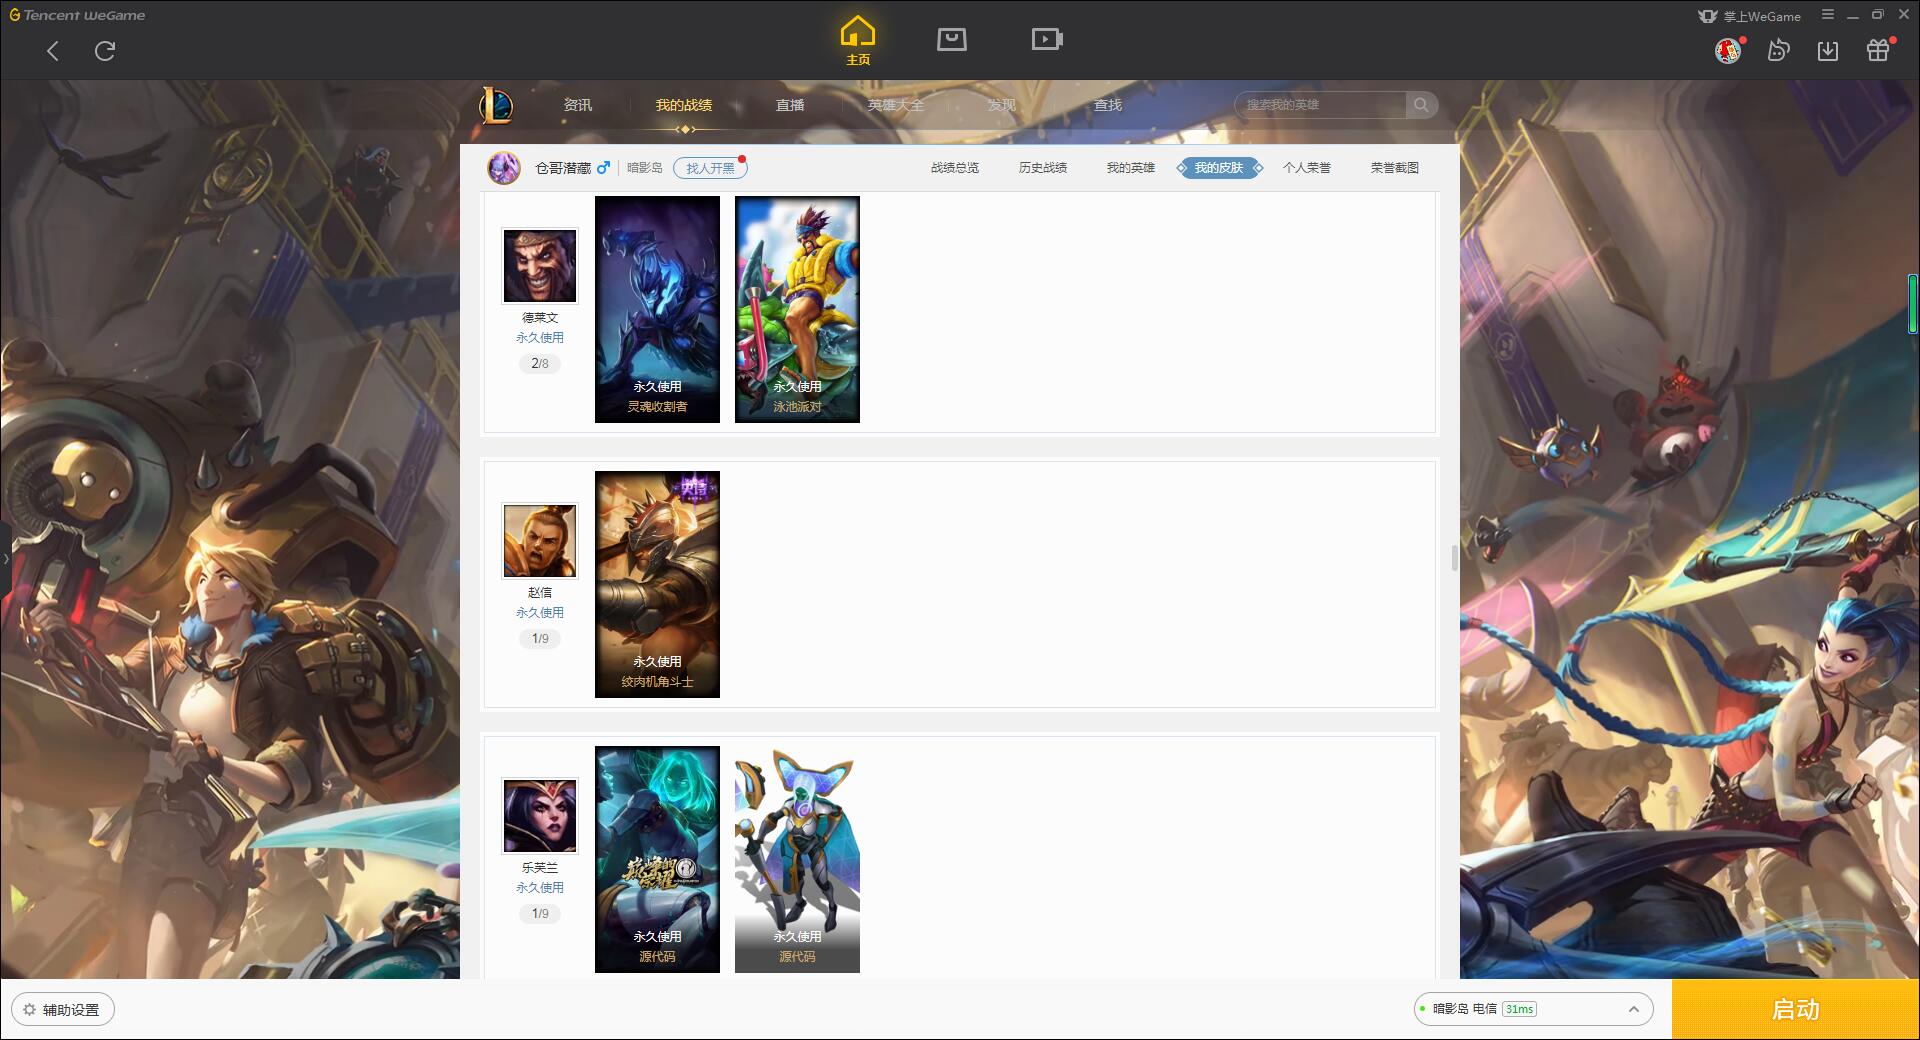The width and height of the screenshot is (1920, 1040).
Task: Switch to 历史战绩 sub-tab
Action: coord(1043,168)
